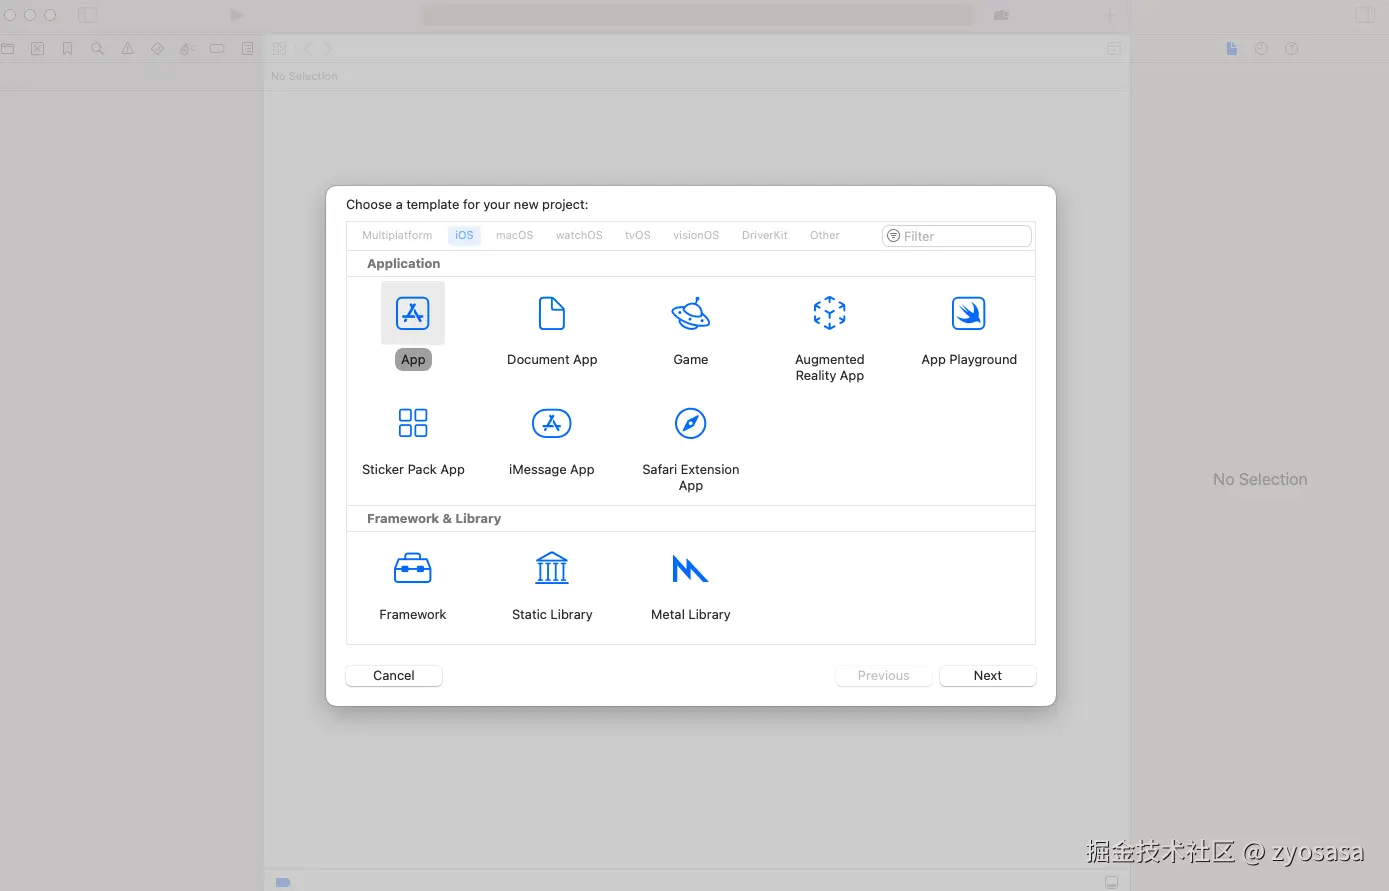
Task: Open the Project navigator folder icon
Action: pos(8,48)
